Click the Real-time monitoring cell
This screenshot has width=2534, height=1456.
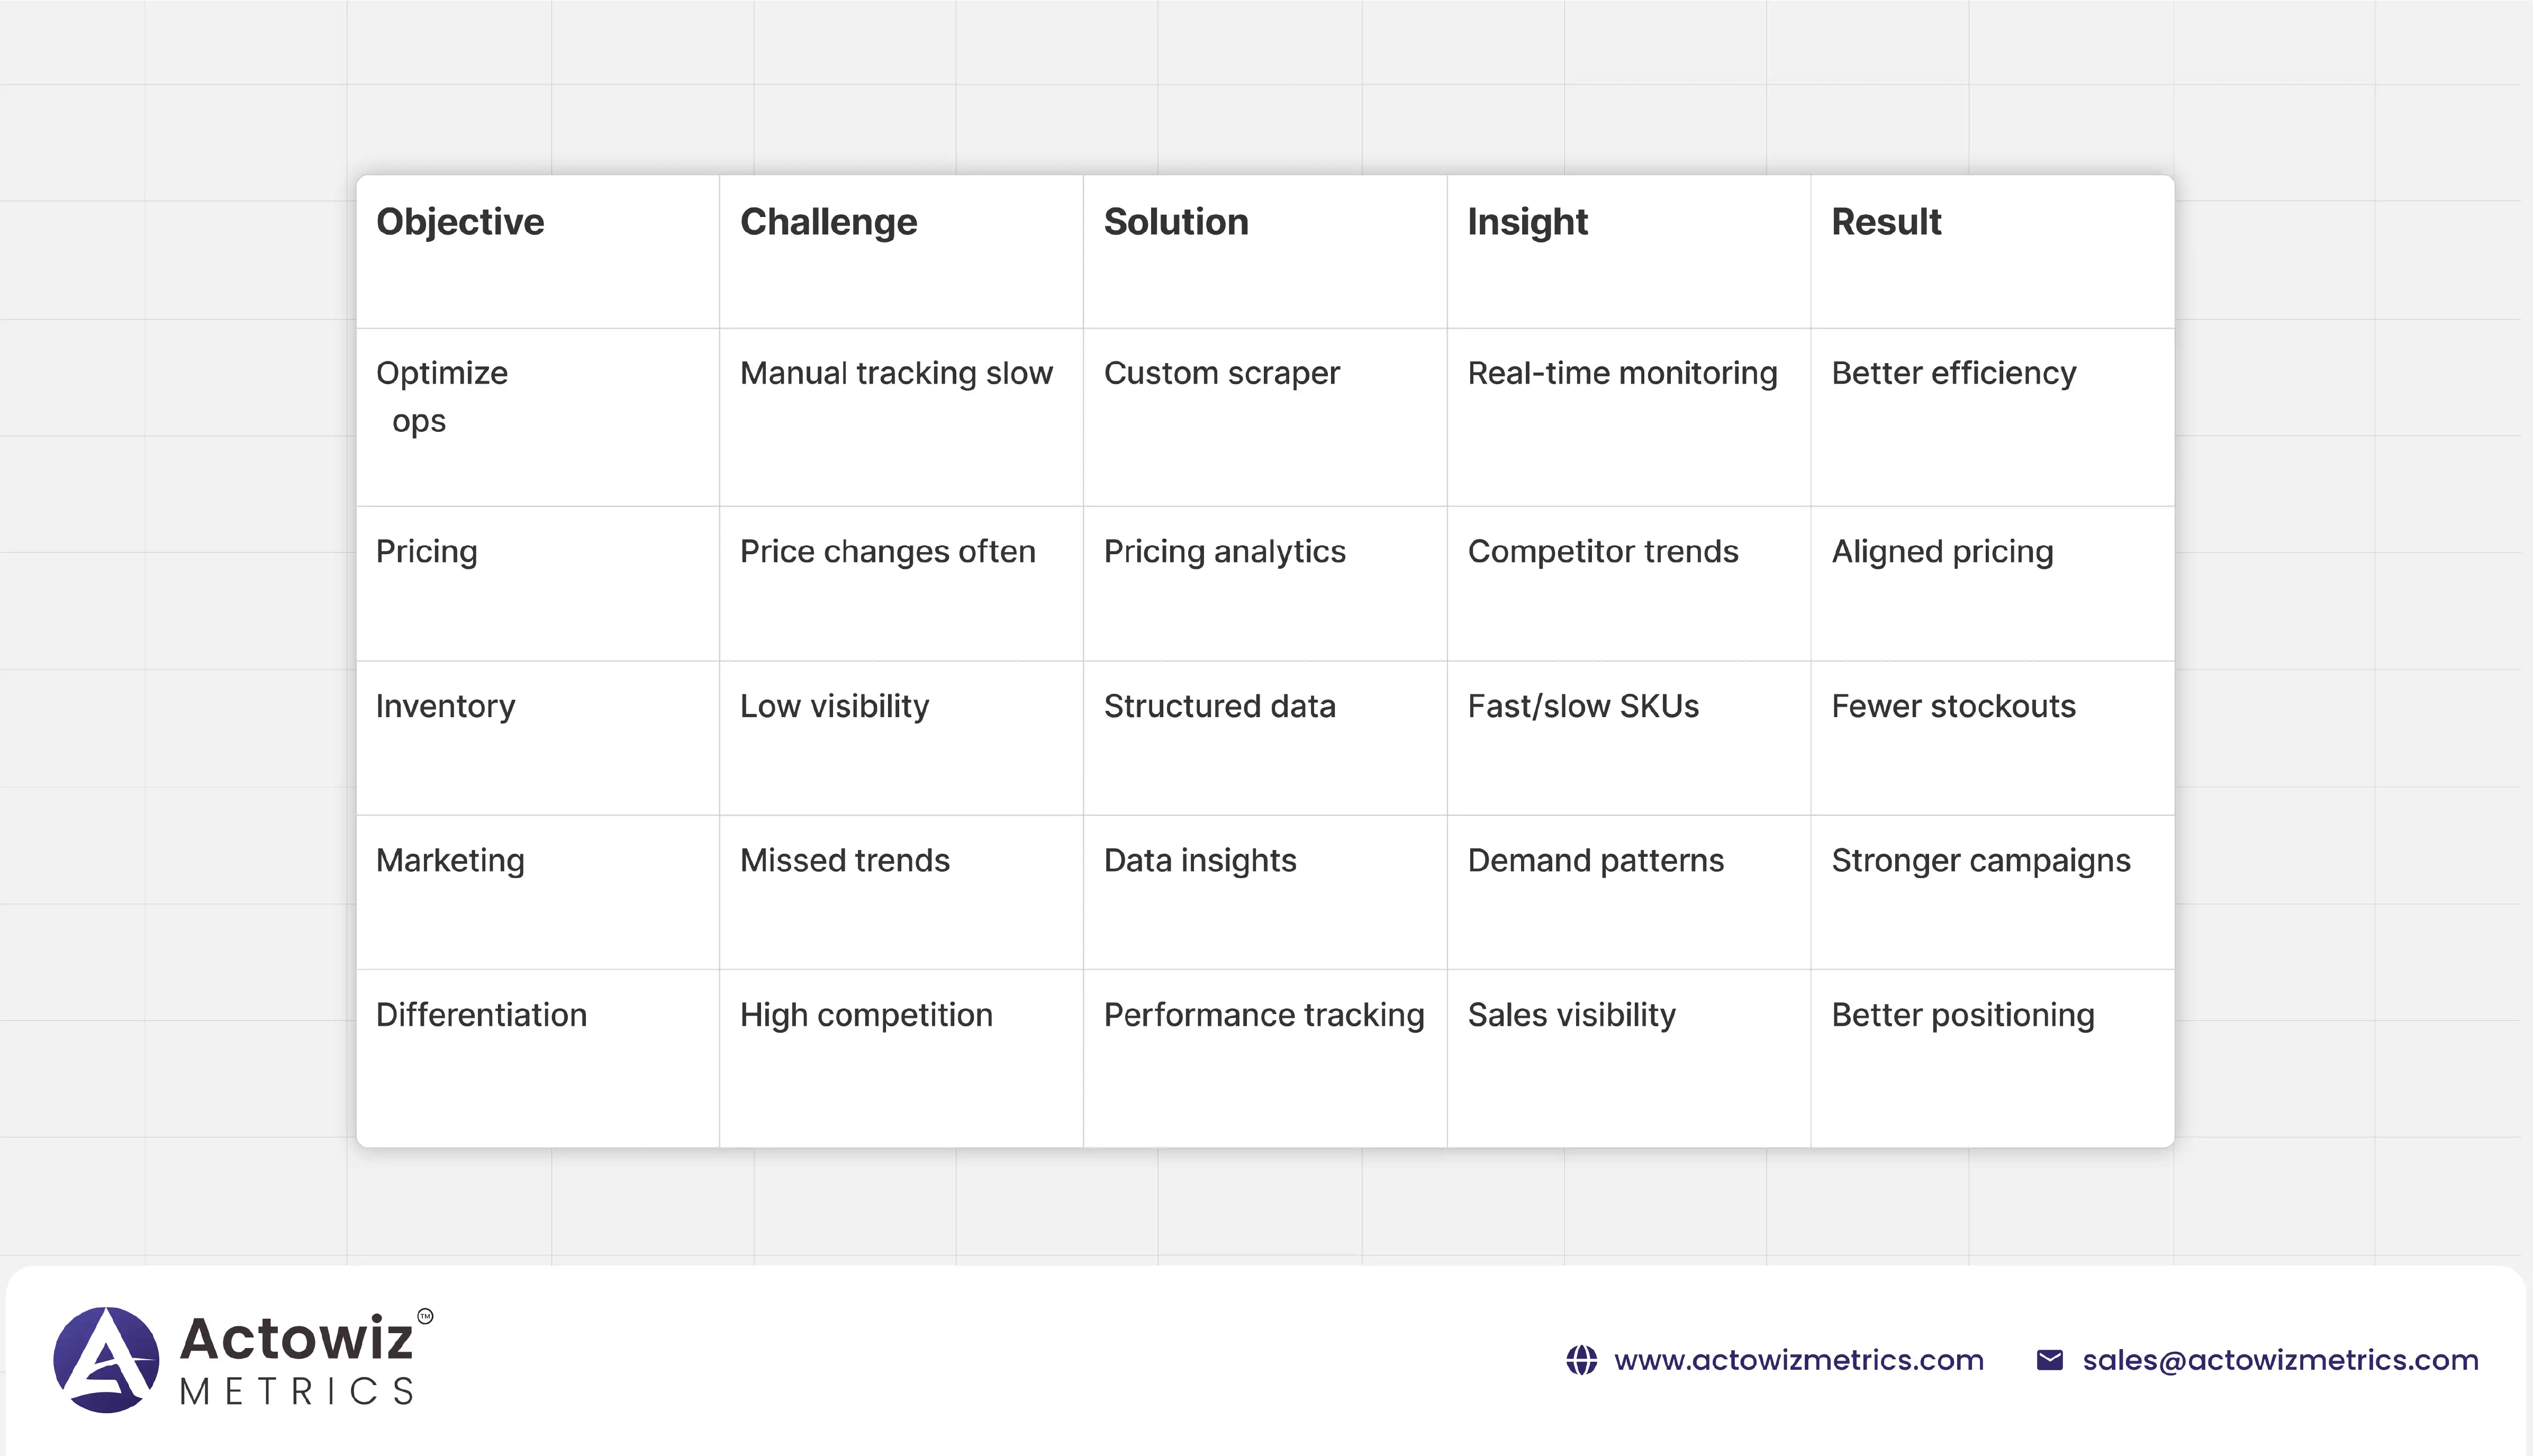1622,373
